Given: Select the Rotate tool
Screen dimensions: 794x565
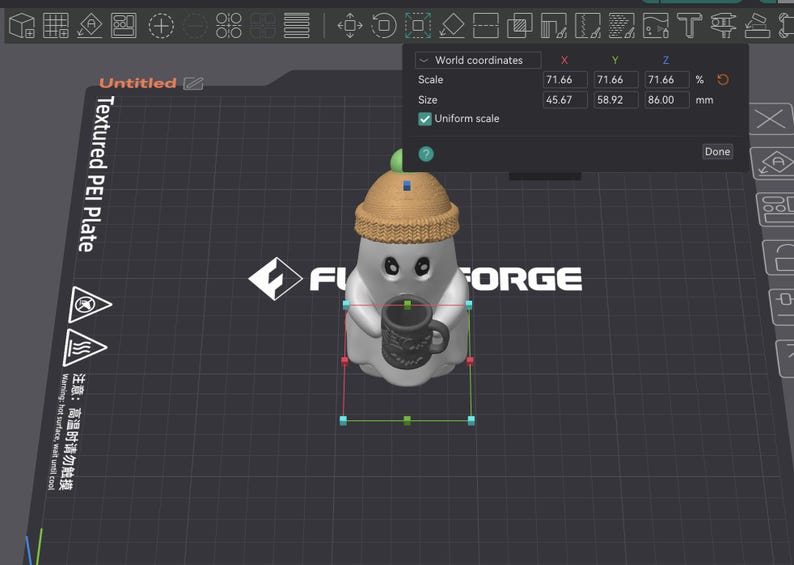Looking at the screenshot, I should coord(384,25).
